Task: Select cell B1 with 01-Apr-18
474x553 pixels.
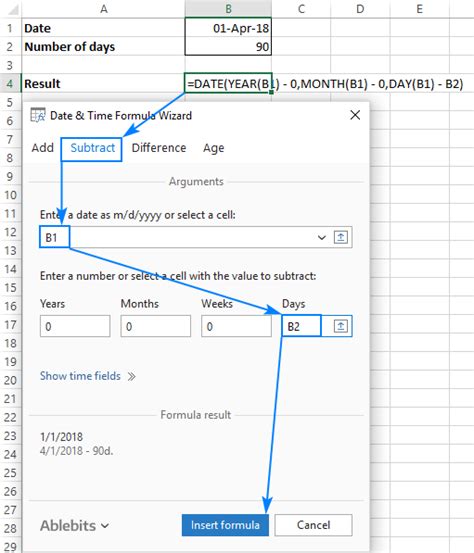Action: (x=228, y=28)
